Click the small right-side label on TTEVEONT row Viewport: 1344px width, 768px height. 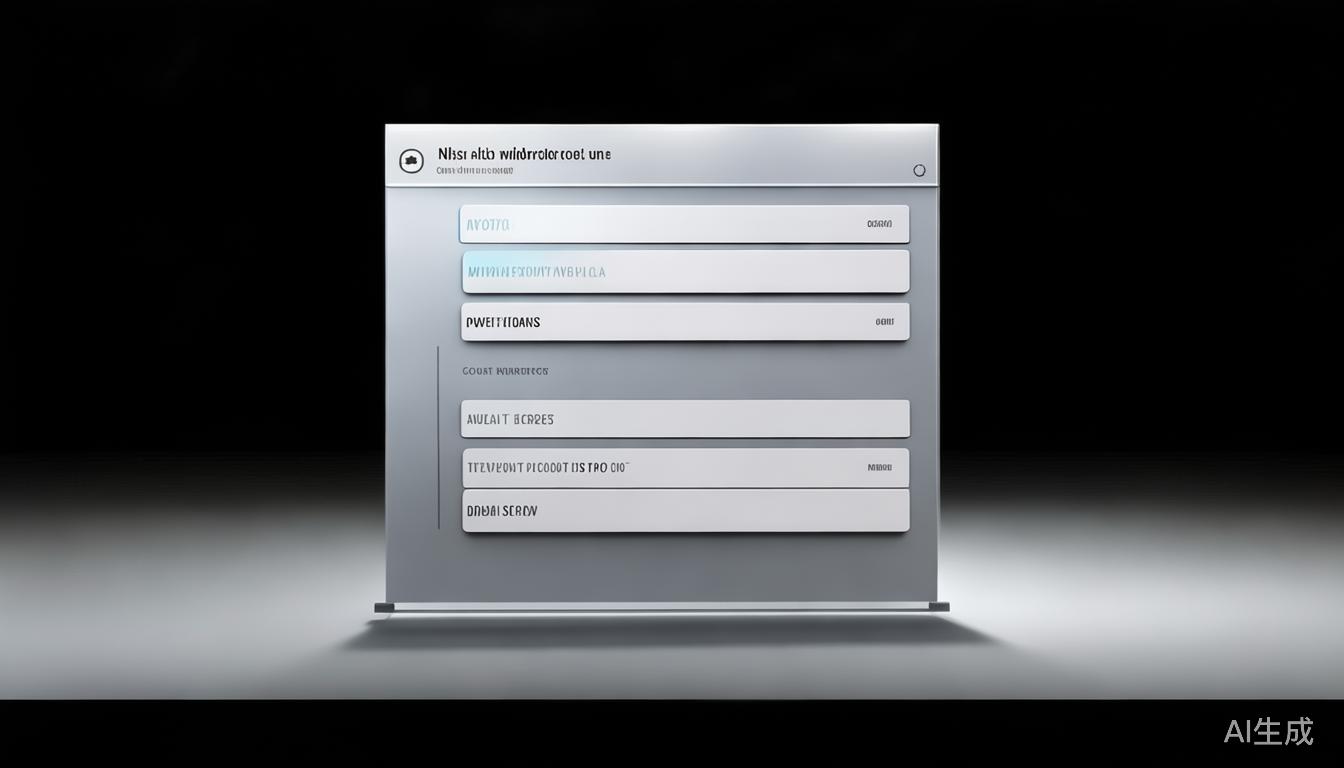879,467
